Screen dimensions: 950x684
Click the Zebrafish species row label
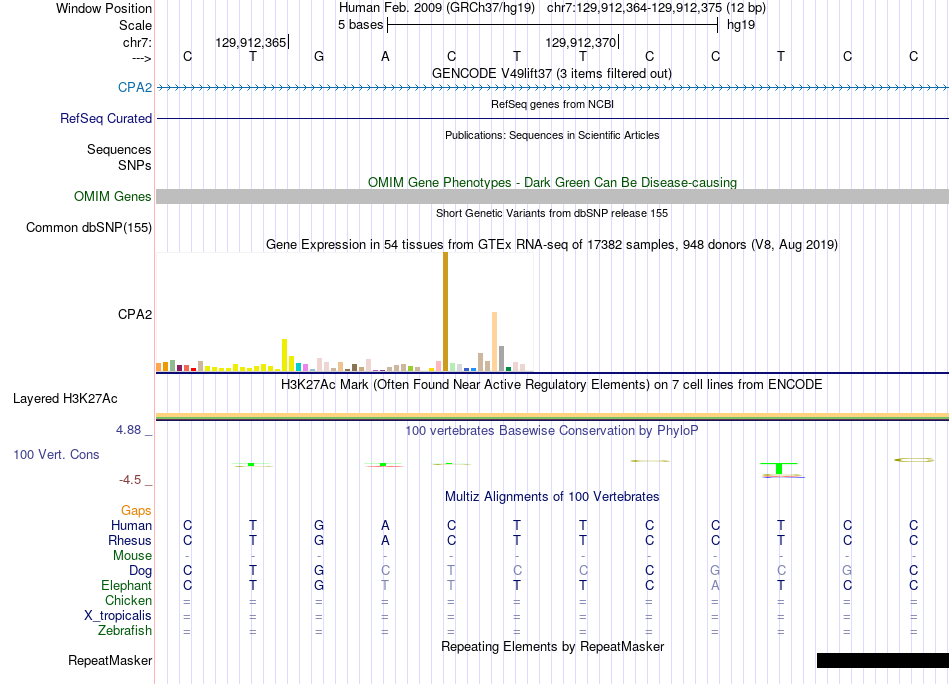point(125,631)
